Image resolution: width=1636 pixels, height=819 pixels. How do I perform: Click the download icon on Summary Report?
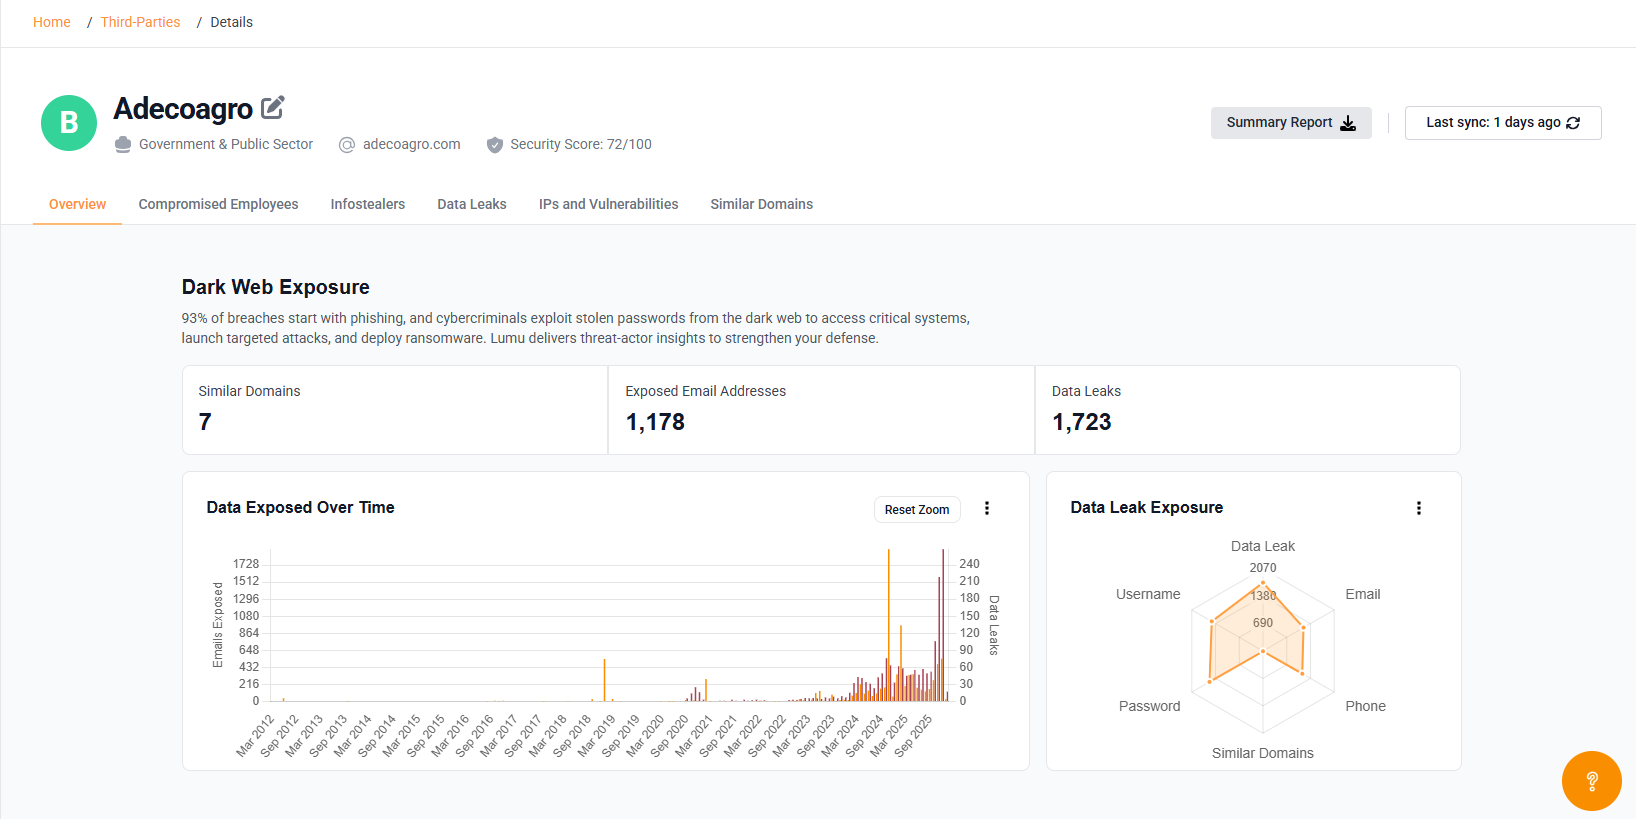[1348, 123]
